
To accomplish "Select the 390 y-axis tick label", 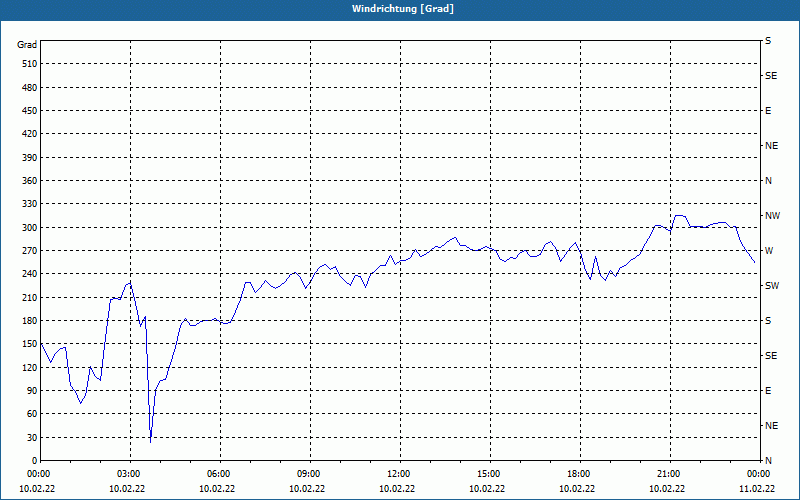I will [29, 158].
